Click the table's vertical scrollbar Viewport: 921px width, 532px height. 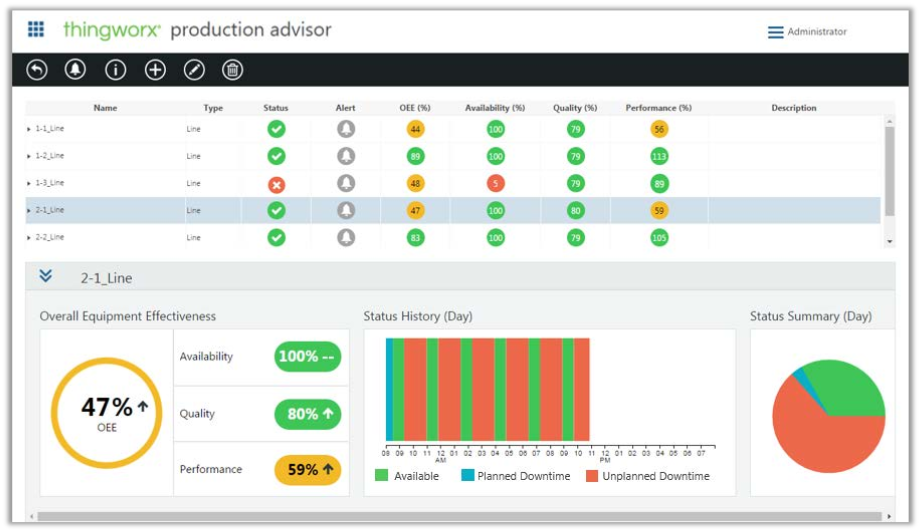click(889, 165)
